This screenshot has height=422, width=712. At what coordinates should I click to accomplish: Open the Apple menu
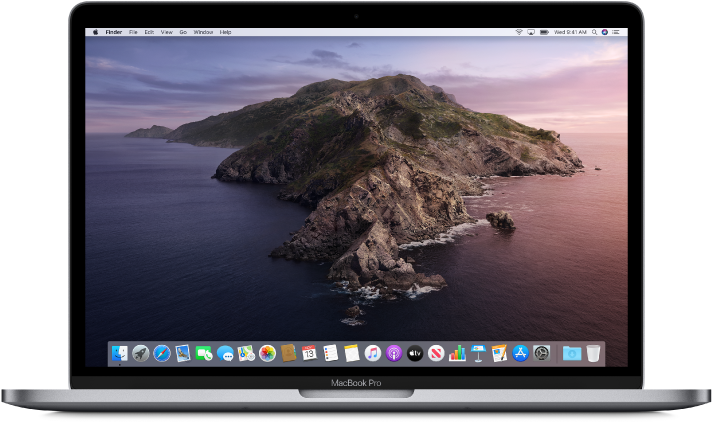click(95, 32)
